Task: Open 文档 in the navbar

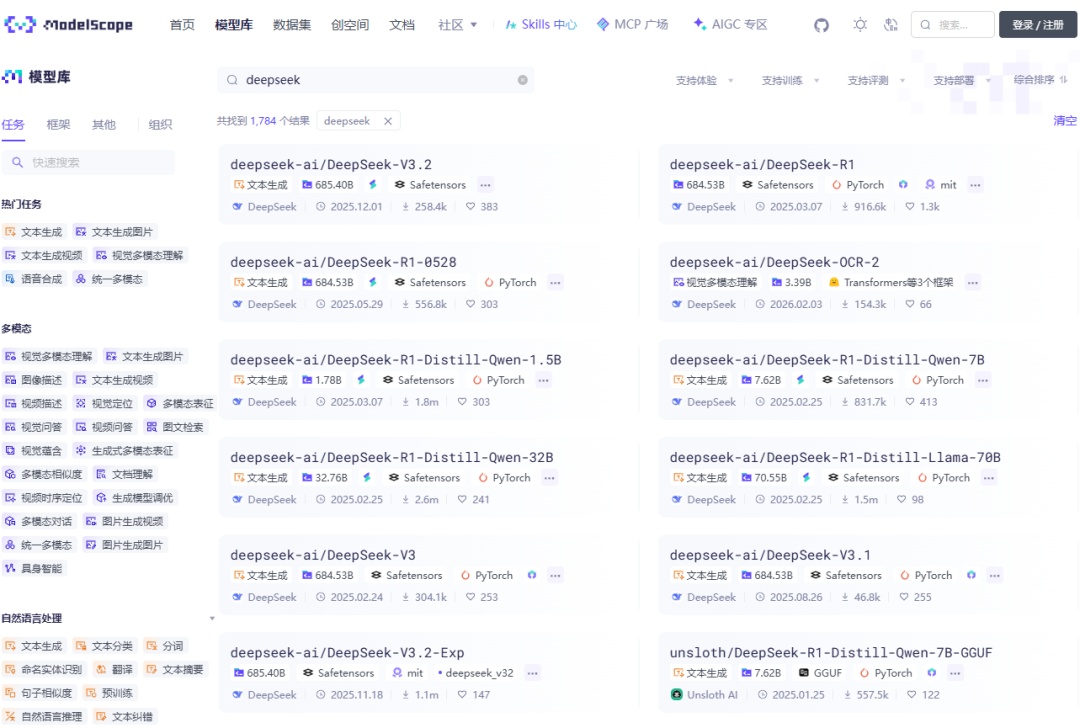Action: click(x=402, y=25)
